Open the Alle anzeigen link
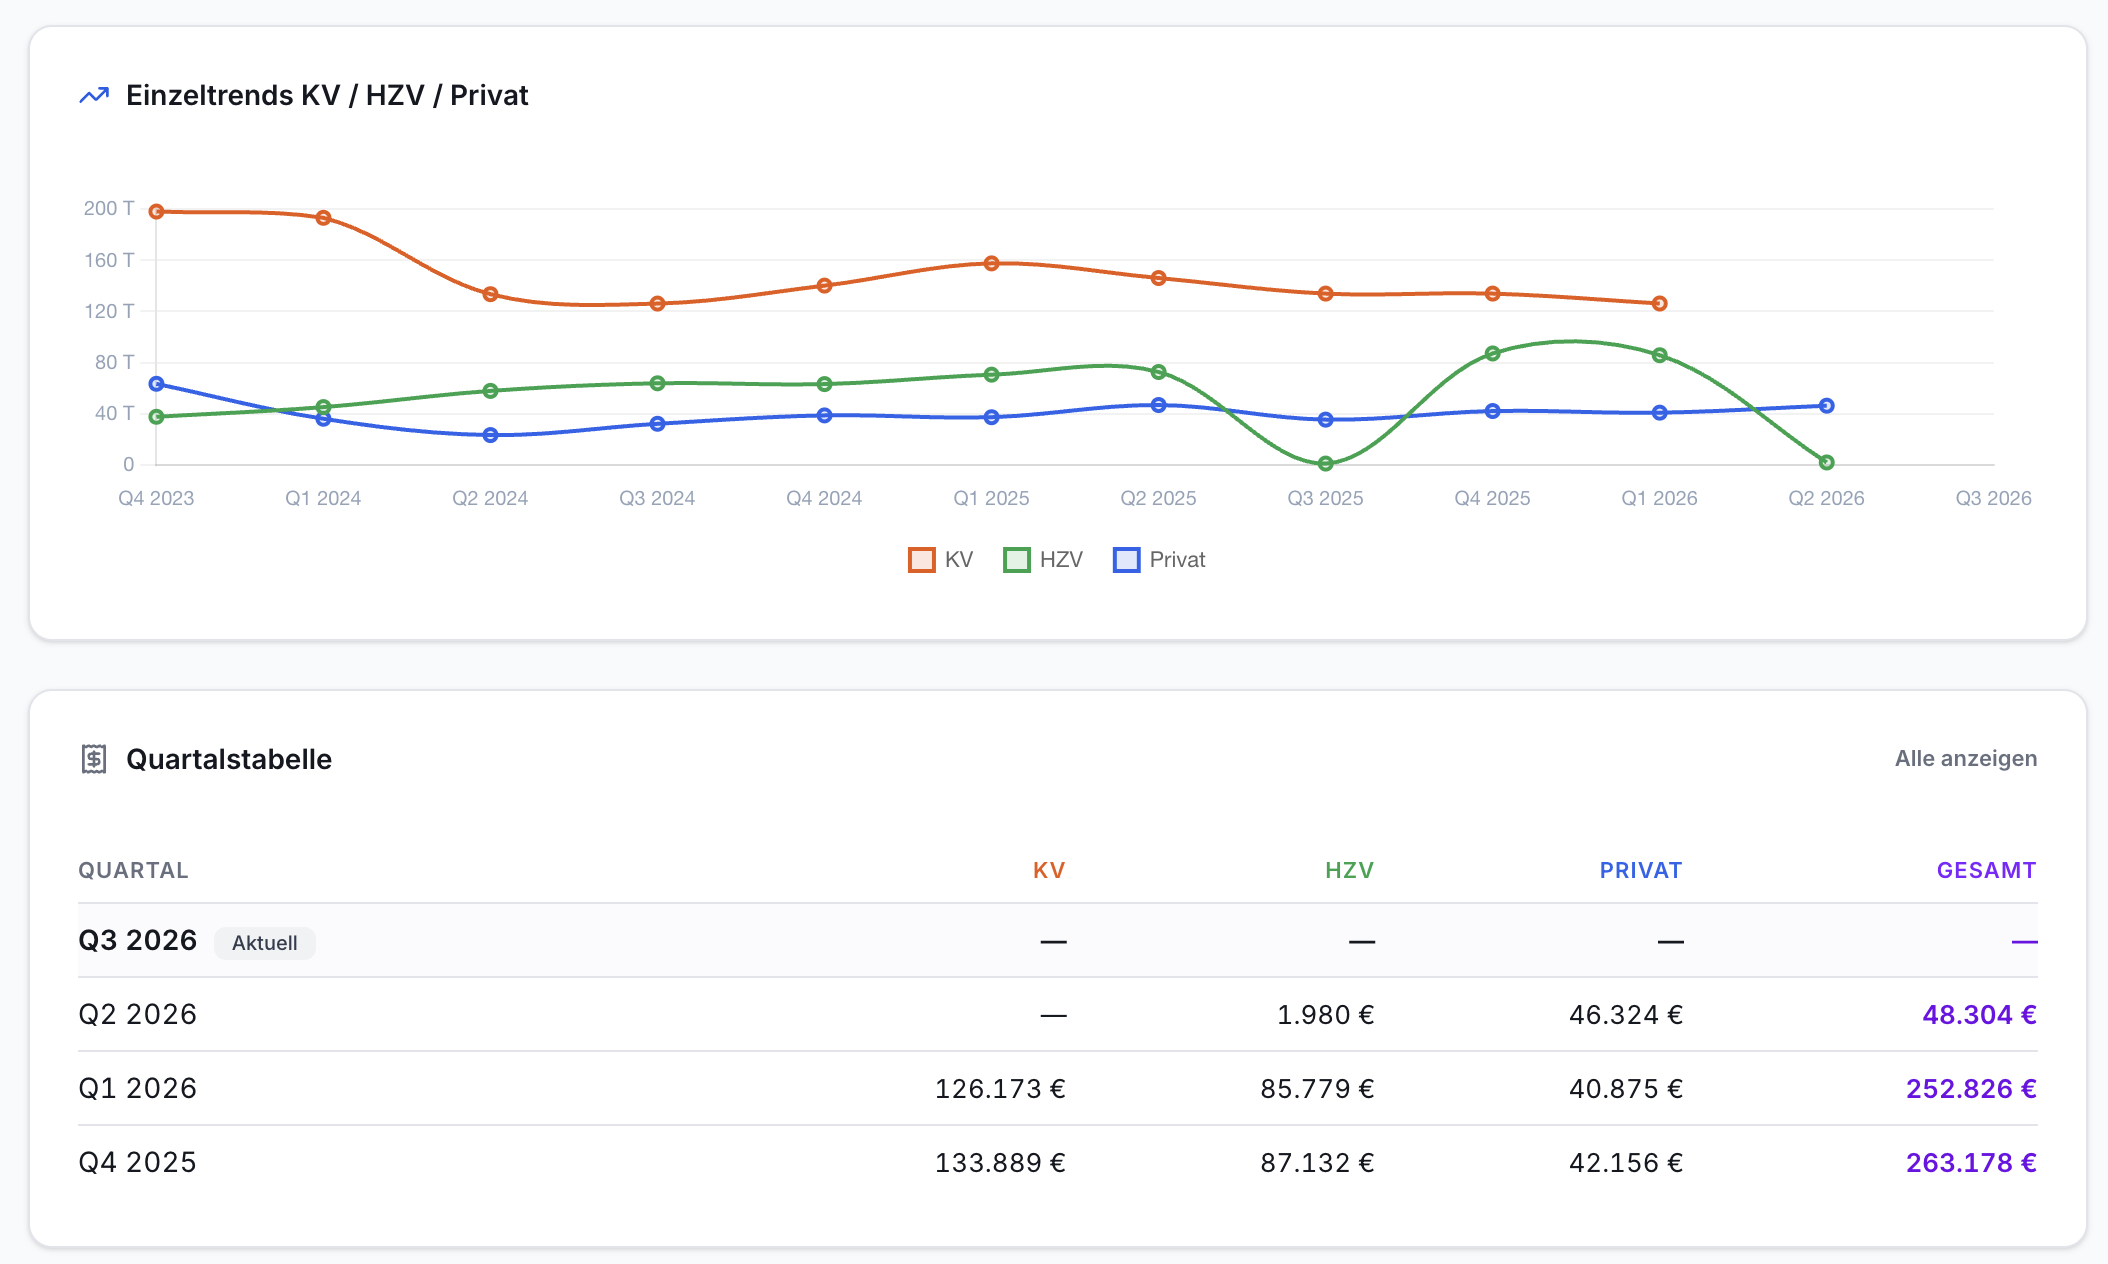 pos(1965,758)
